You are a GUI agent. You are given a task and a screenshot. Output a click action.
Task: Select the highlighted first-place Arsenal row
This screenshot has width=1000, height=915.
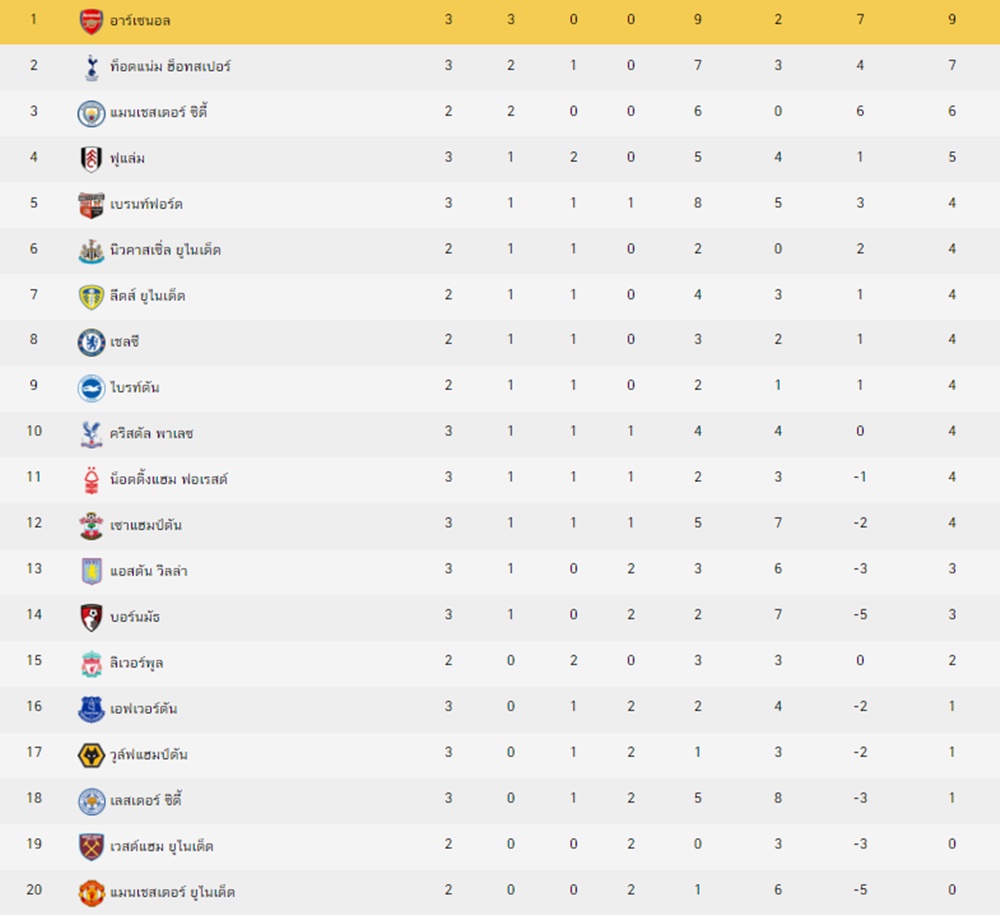tap(500, 21)
